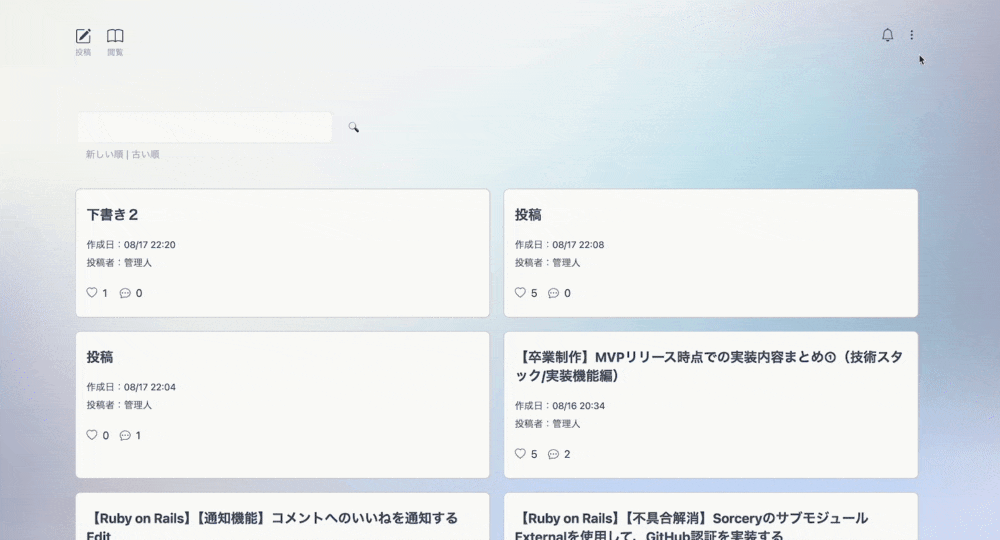Viewport: 1000px width, 540px height.
Task: Open the three-dot more menu
Action: click(x=911, y=35)
